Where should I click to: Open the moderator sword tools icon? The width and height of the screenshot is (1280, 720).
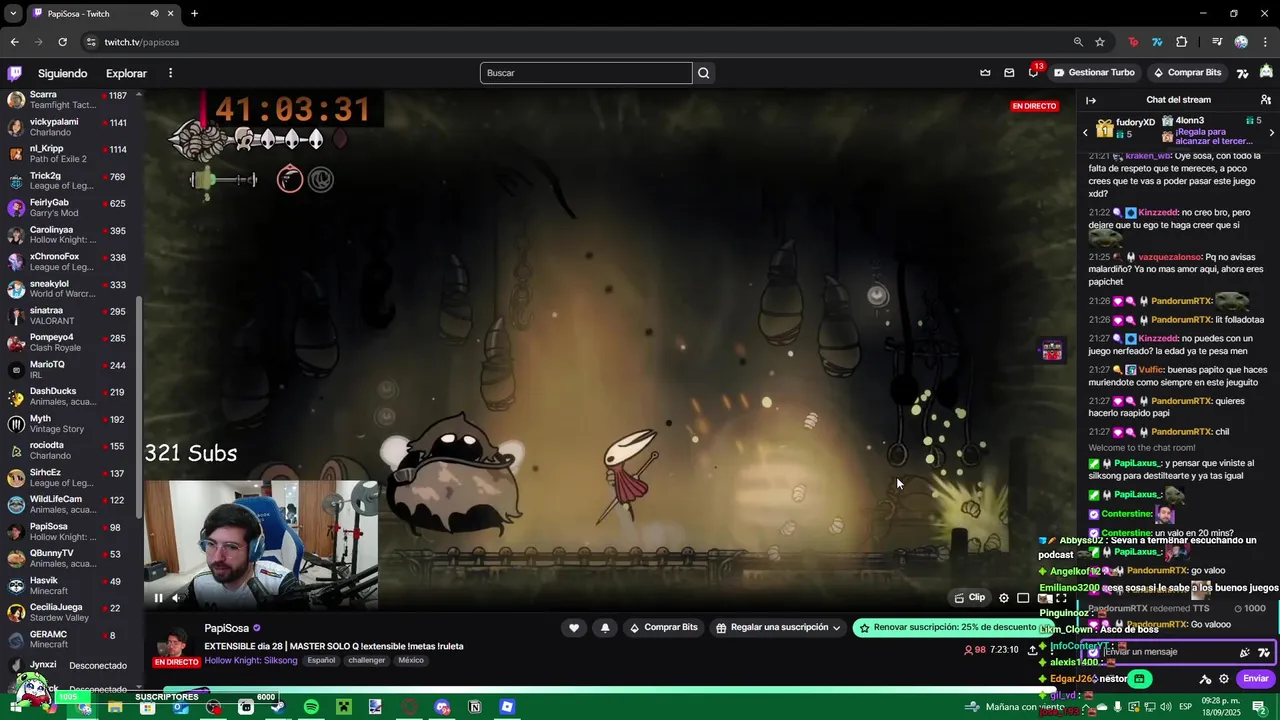click(1205, 678)
